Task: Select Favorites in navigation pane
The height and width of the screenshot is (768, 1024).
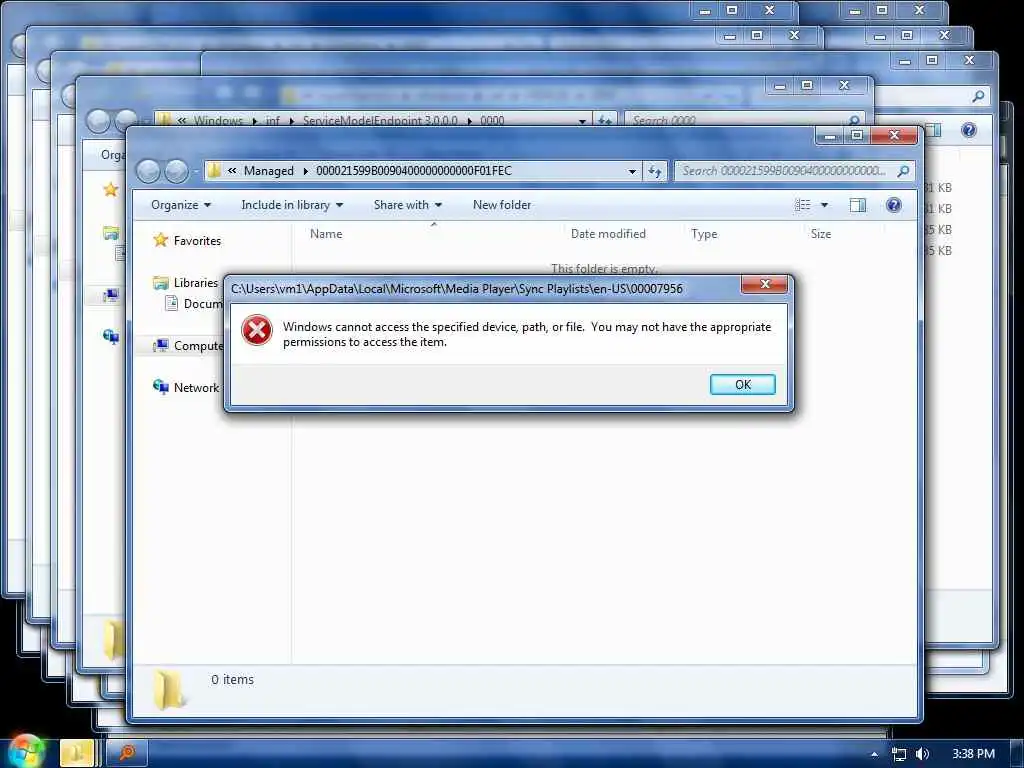Action: [x=197, y=241]
